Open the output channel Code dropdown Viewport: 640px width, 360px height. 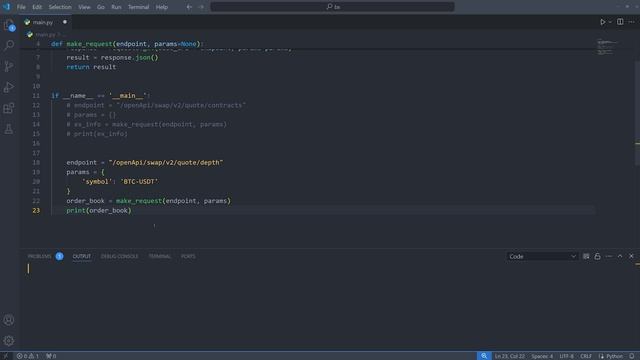tap(542, 256)
